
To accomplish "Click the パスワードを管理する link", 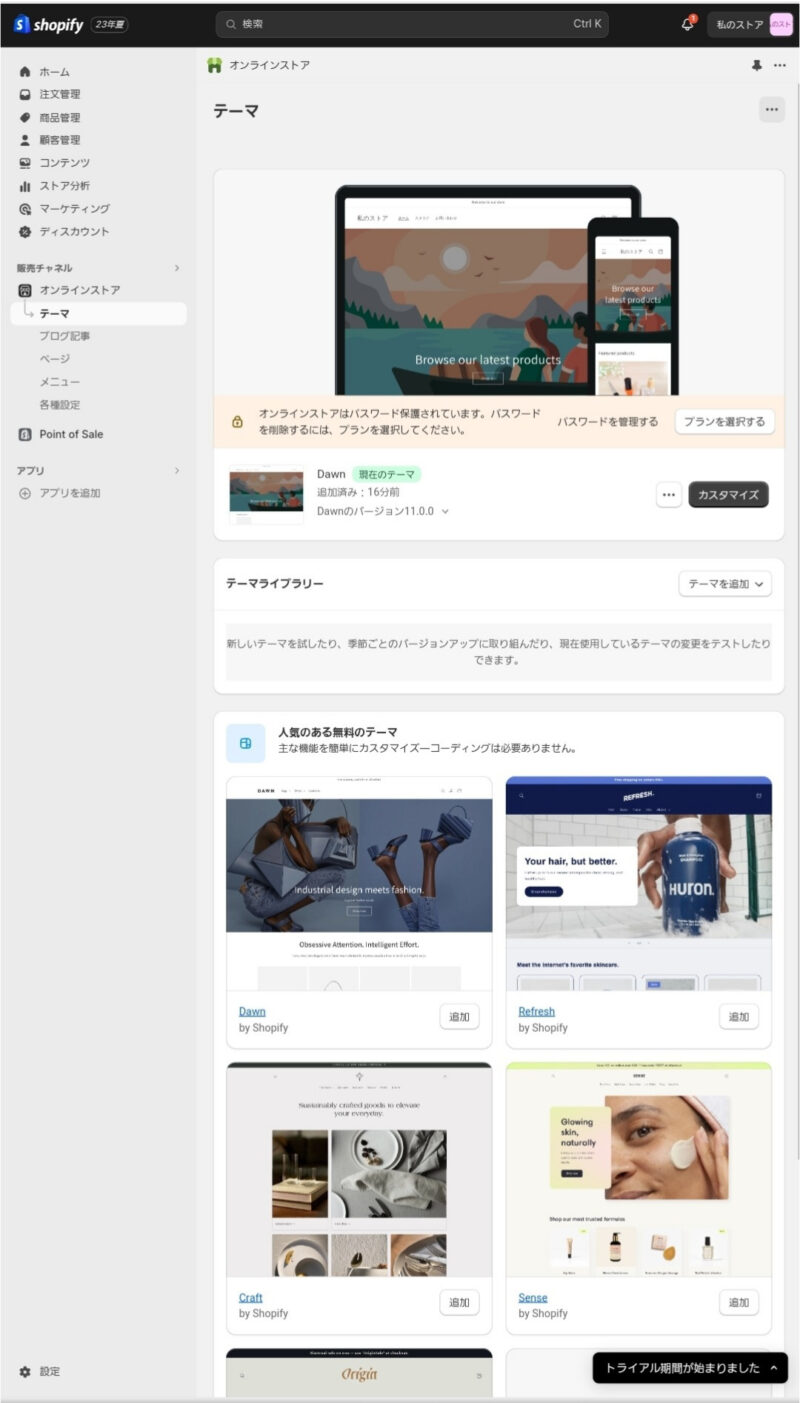I will click(608, 422).
